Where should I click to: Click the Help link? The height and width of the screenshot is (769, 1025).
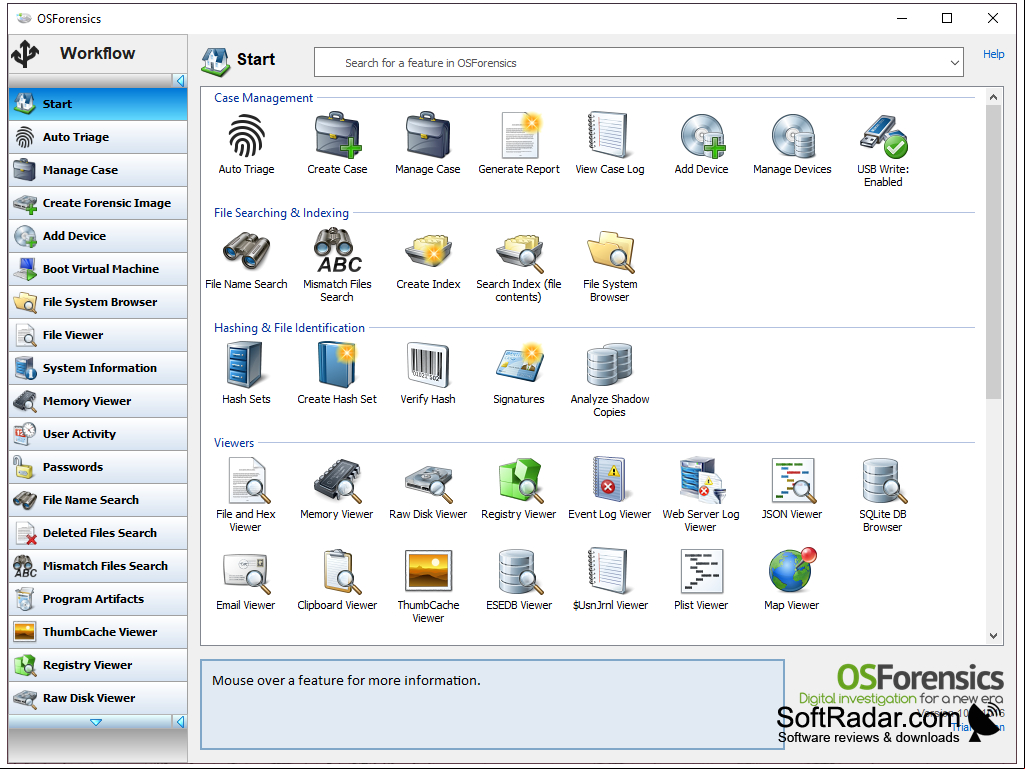pyautogui.click(x=993, y=54)
